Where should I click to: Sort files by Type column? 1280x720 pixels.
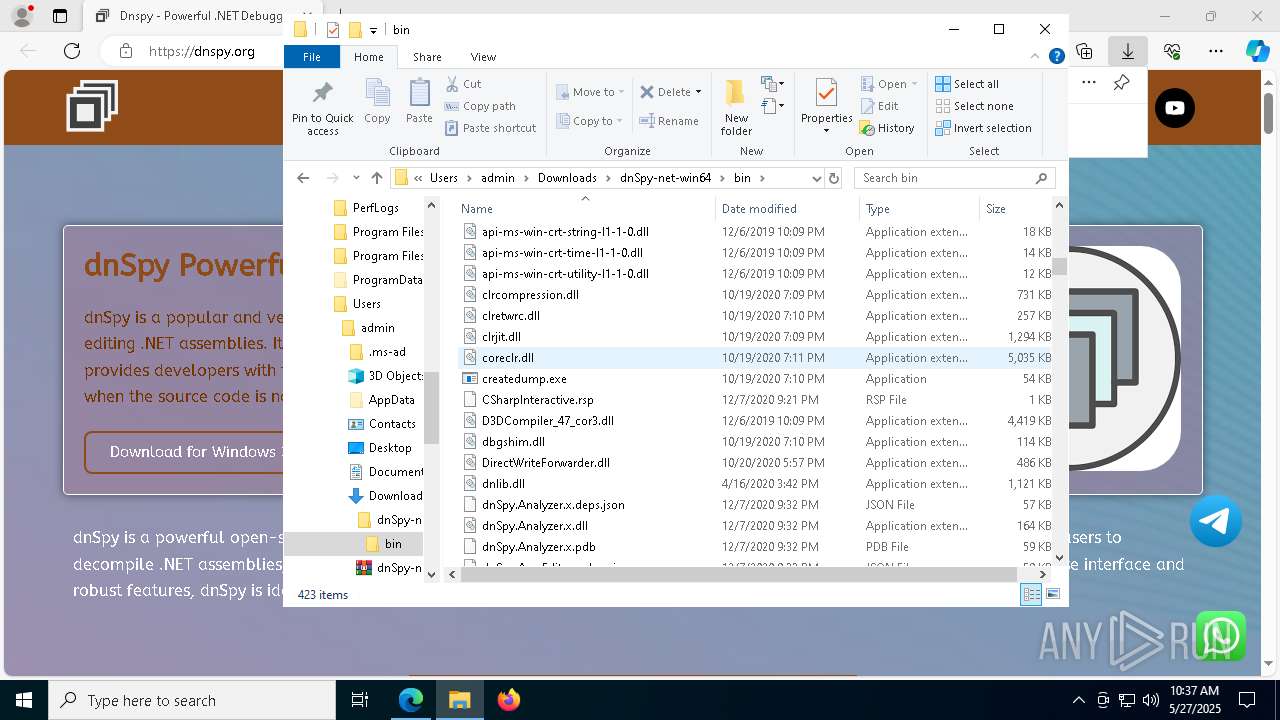pyautogui.click(x=919, y=209)
